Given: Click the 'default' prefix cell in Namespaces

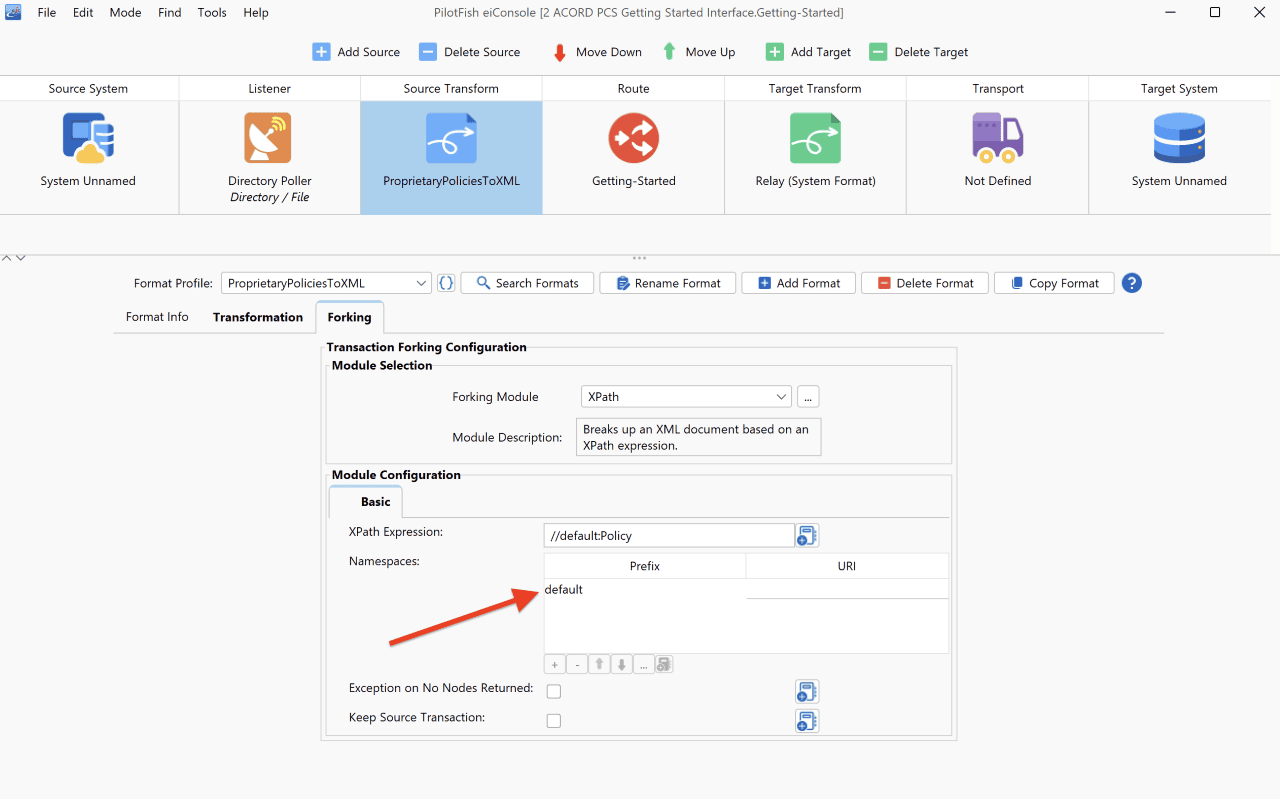Looking at the screenshot, I should 645,590.
